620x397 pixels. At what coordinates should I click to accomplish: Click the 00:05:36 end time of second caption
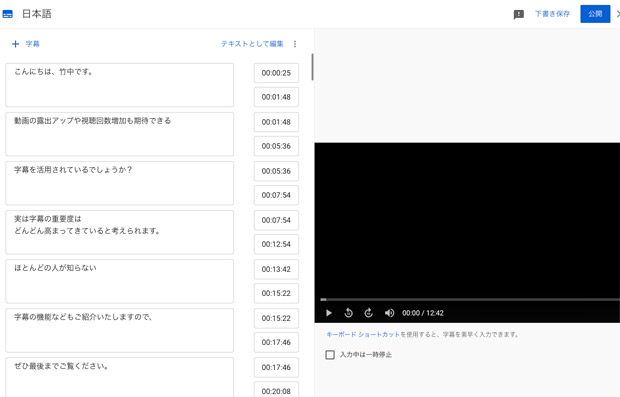[x=276, y=146]
